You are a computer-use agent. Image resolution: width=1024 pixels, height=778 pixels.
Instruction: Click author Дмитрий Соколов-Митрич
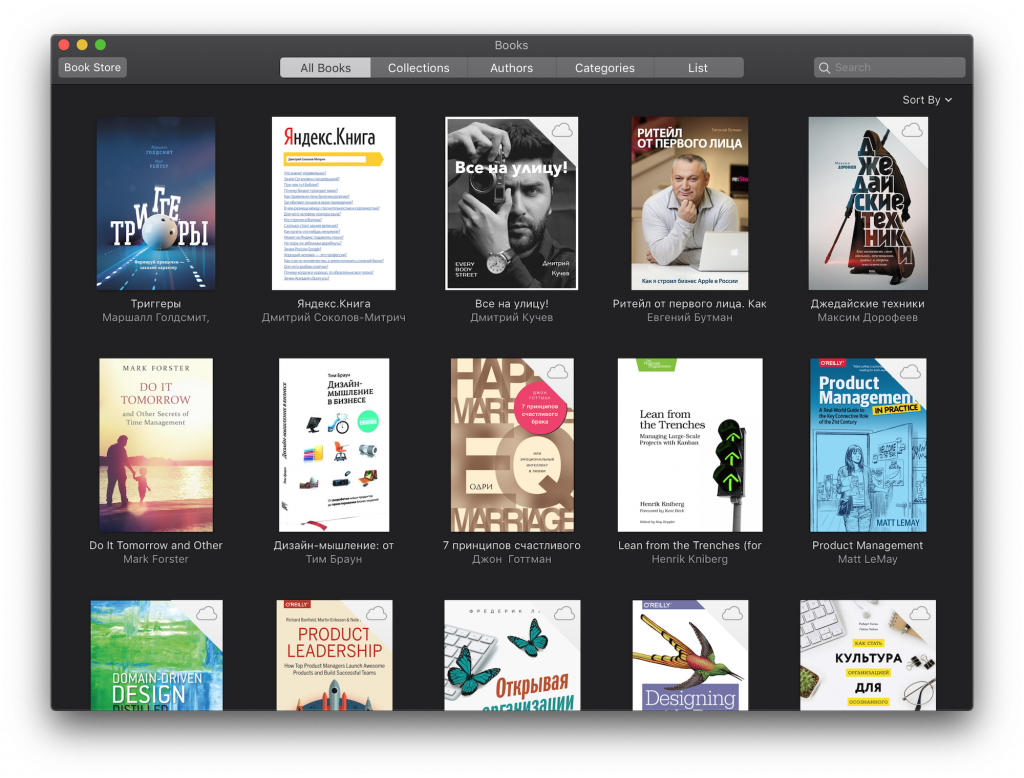[334, 317]
